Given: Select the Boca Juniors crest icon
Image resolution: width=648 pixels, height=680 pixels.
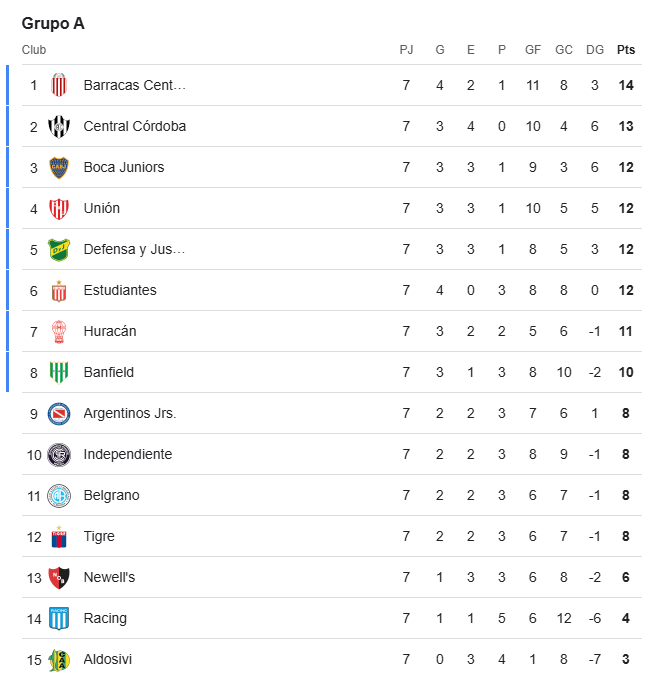Looking at the screenshot, I should (x=59, y=167).
